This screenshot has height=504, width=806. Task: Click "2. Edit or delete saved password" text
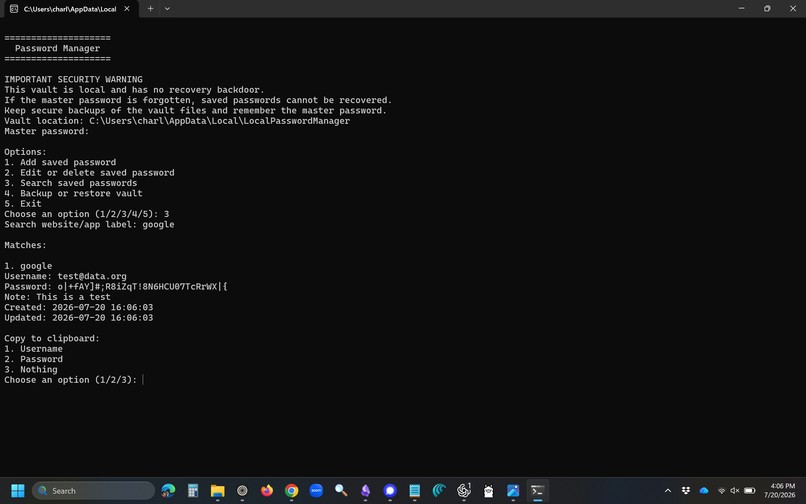click(89, 173)
